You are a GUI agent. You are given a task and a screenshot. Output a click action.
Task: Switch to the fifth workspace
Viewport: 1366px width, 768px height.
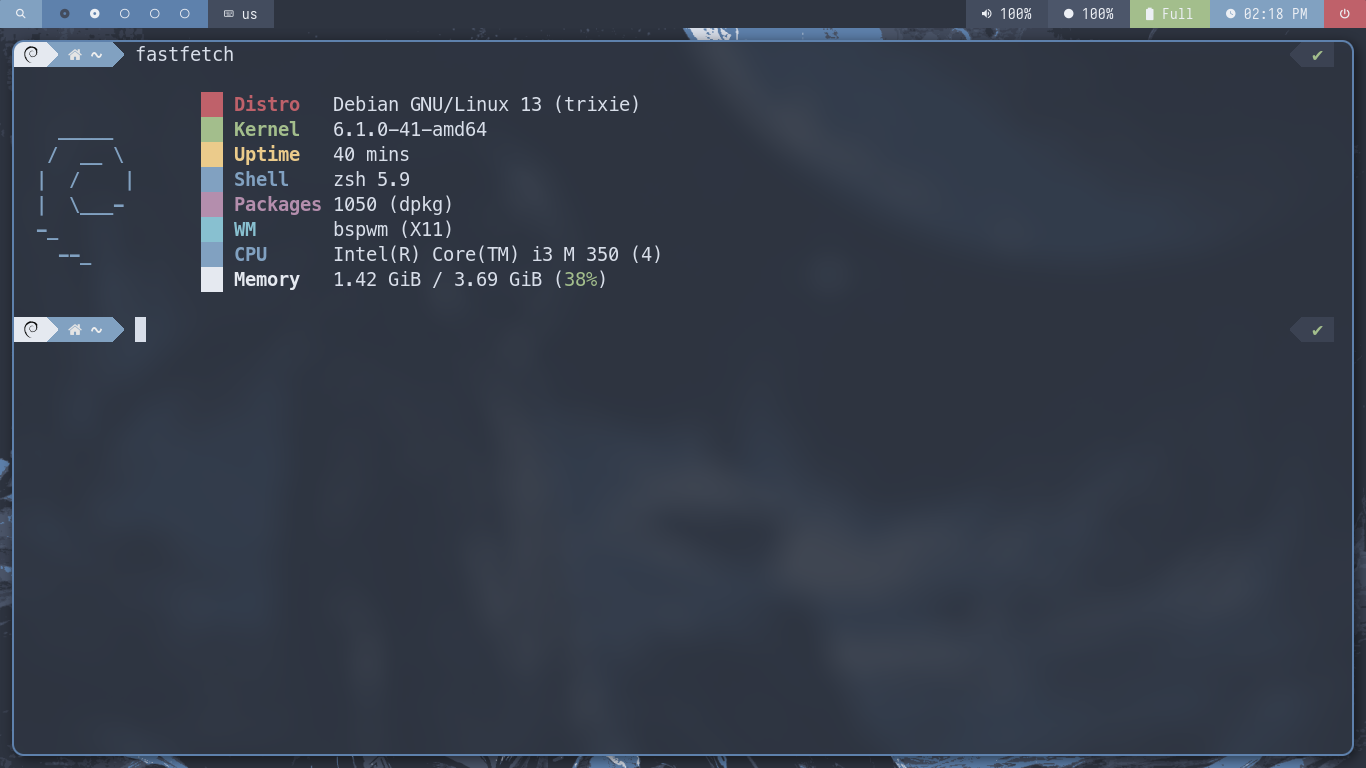[x=185, y=14]
